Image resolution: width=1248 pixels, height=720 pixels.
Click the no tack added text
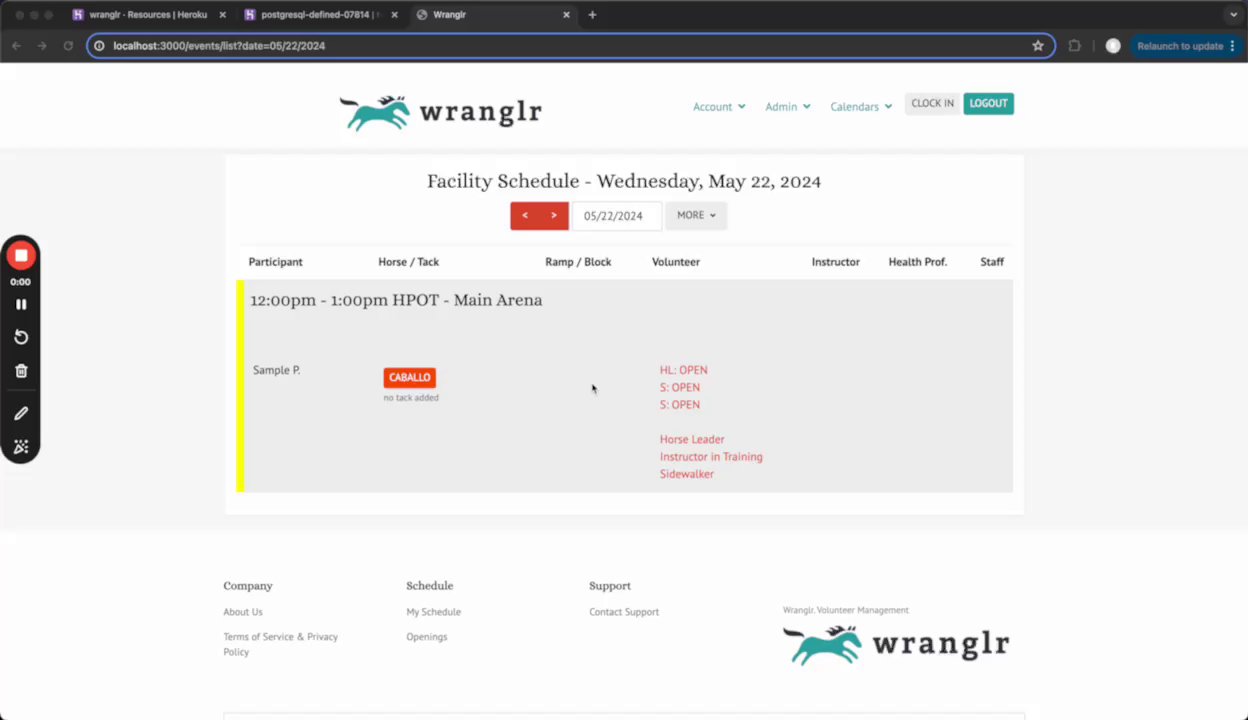click(x=410, y=398)
